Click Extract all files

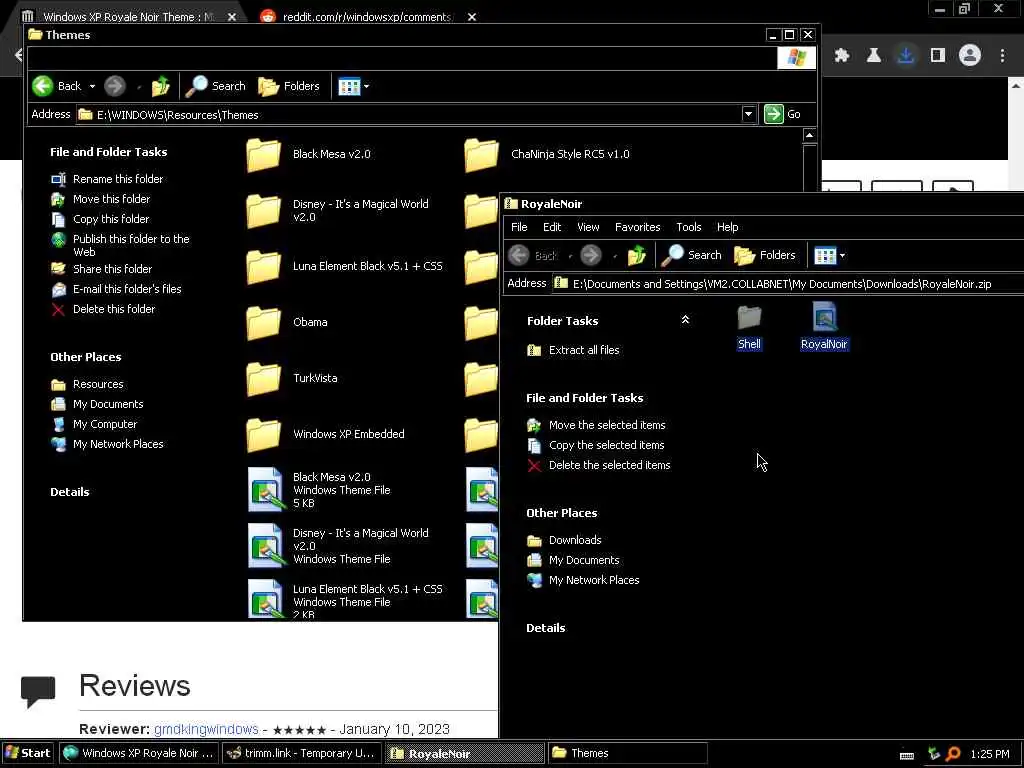[x=573, y=350]
